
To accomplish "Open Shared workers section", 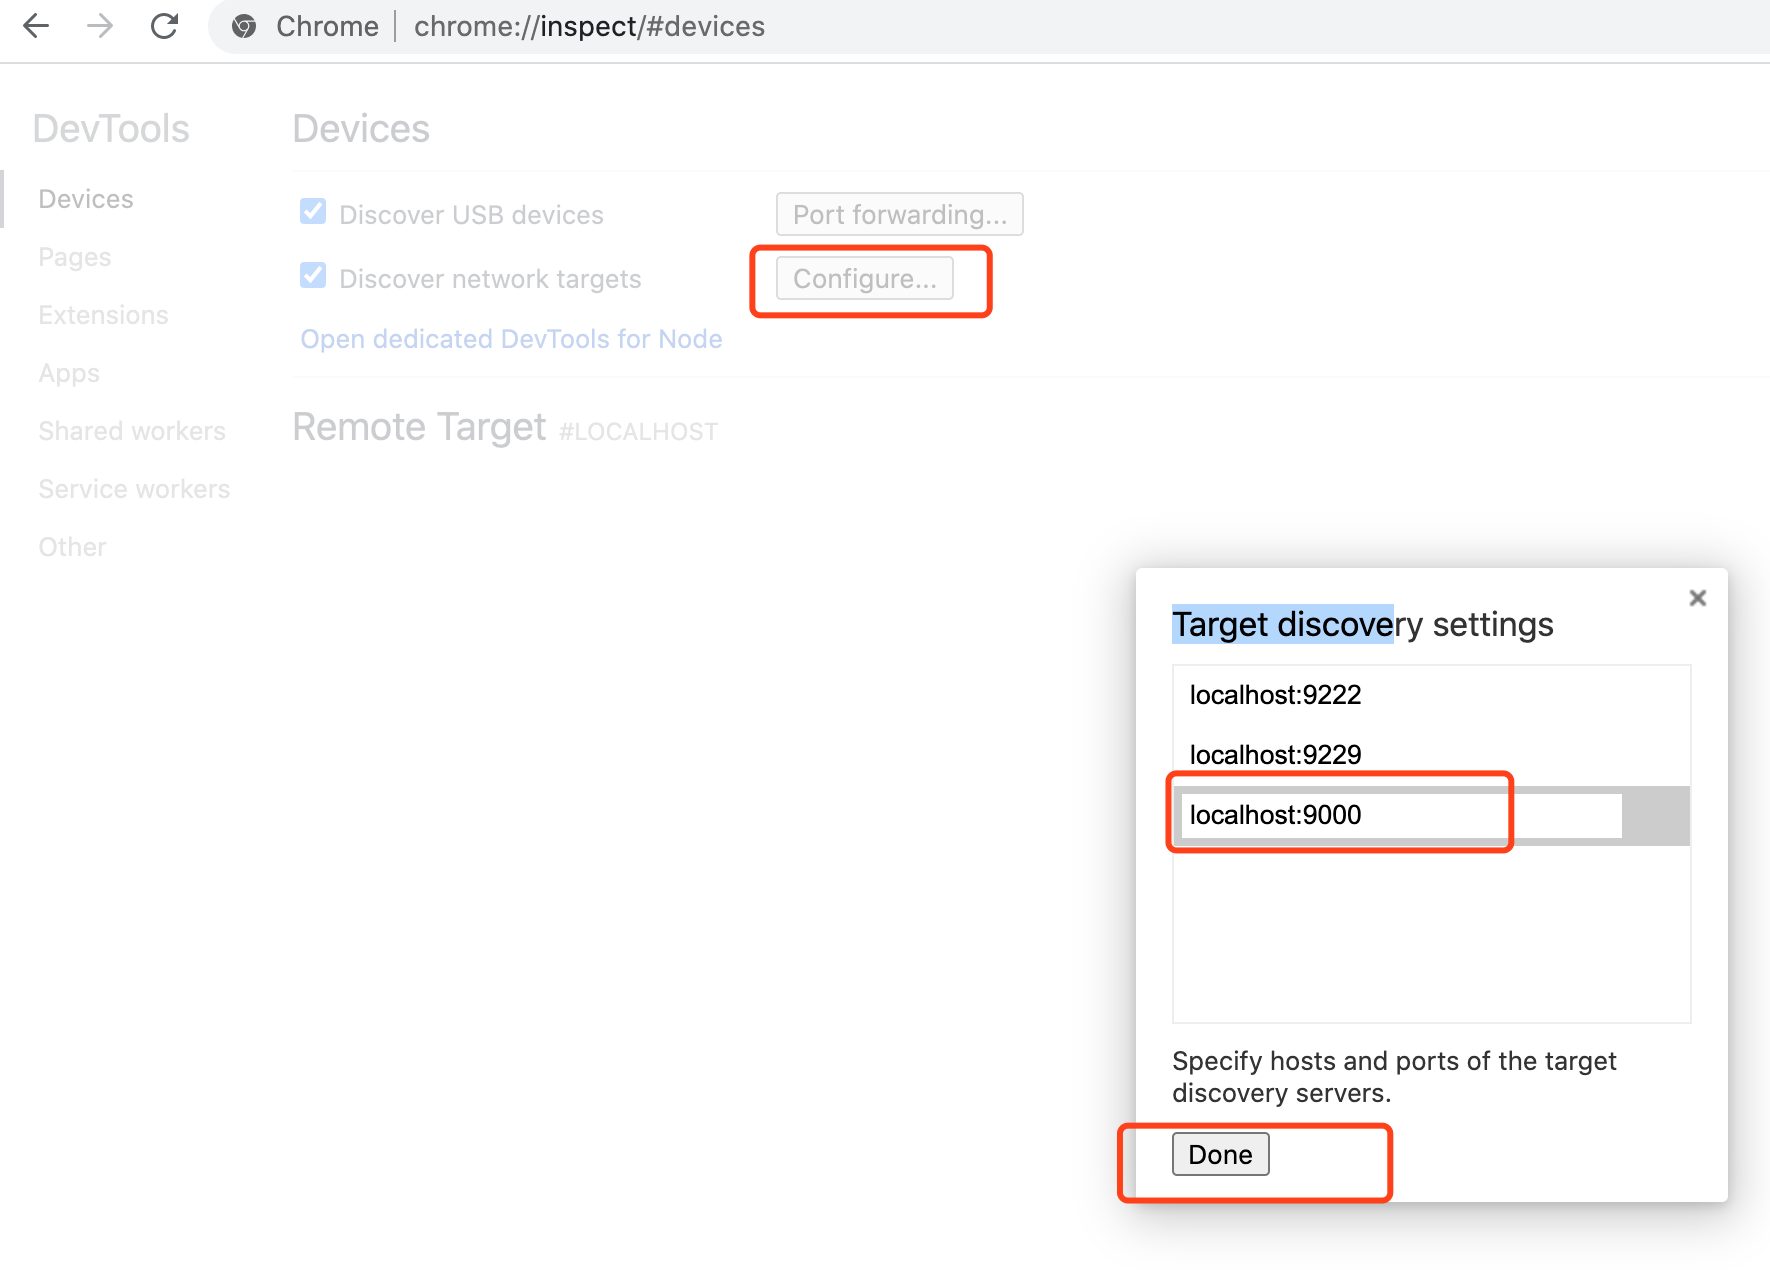I will 132,431.
